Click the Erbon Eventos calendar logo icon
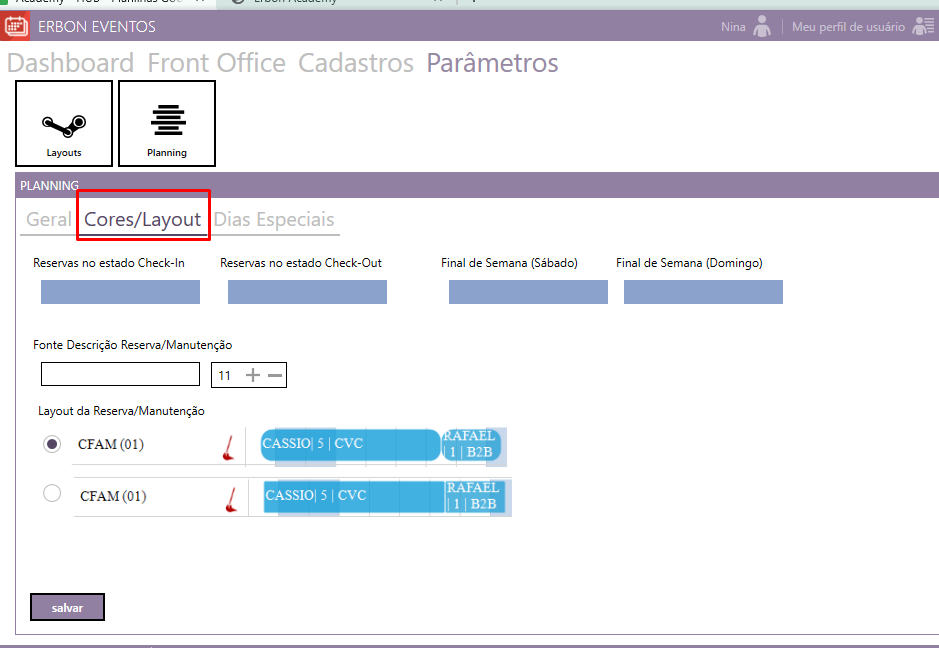The width and height of the screenshot is (939, 648). 16,26
